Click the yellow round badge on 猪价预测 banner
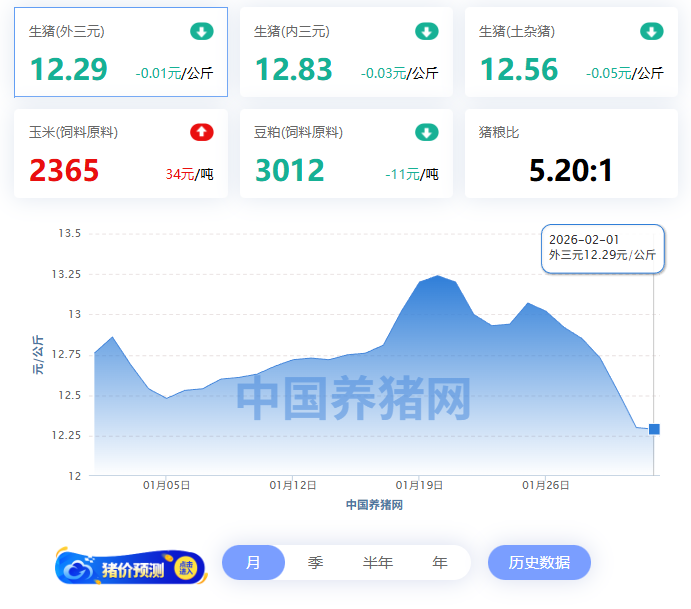 coord(186,568)
